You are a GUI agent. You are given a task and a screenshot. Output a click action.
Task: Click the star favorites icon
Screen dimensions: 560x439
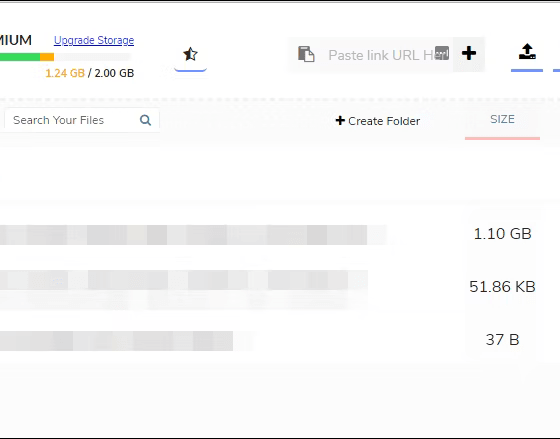[190, 54]
